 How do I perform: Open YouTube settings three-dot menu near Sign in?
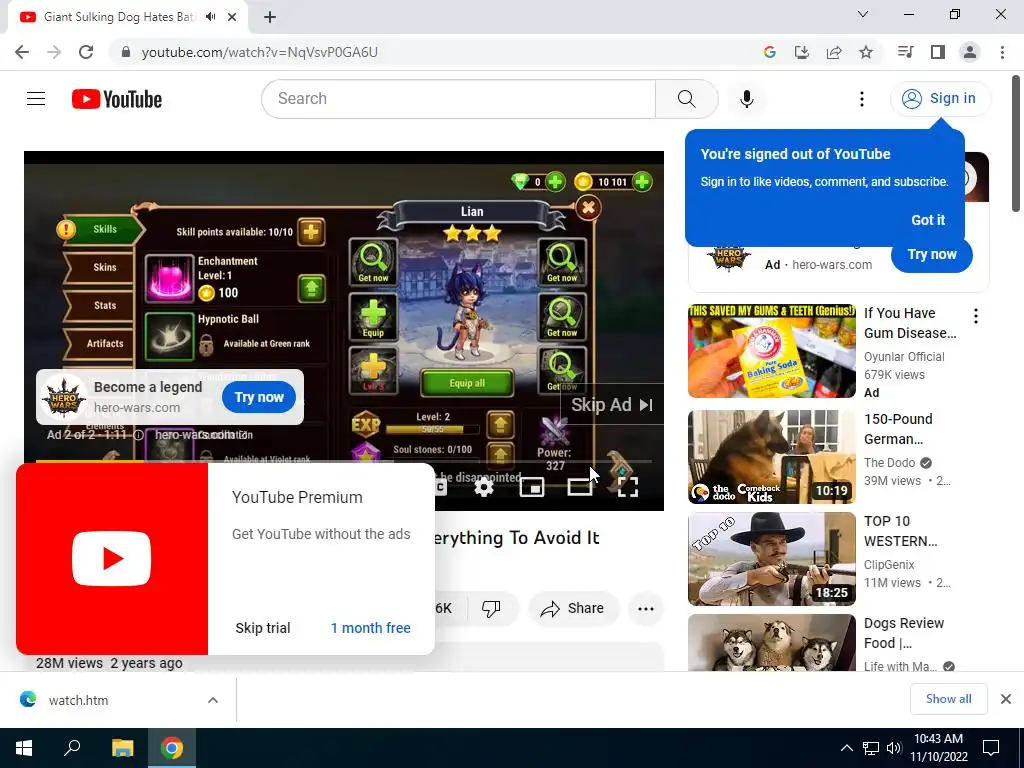[x=861, y=99]
